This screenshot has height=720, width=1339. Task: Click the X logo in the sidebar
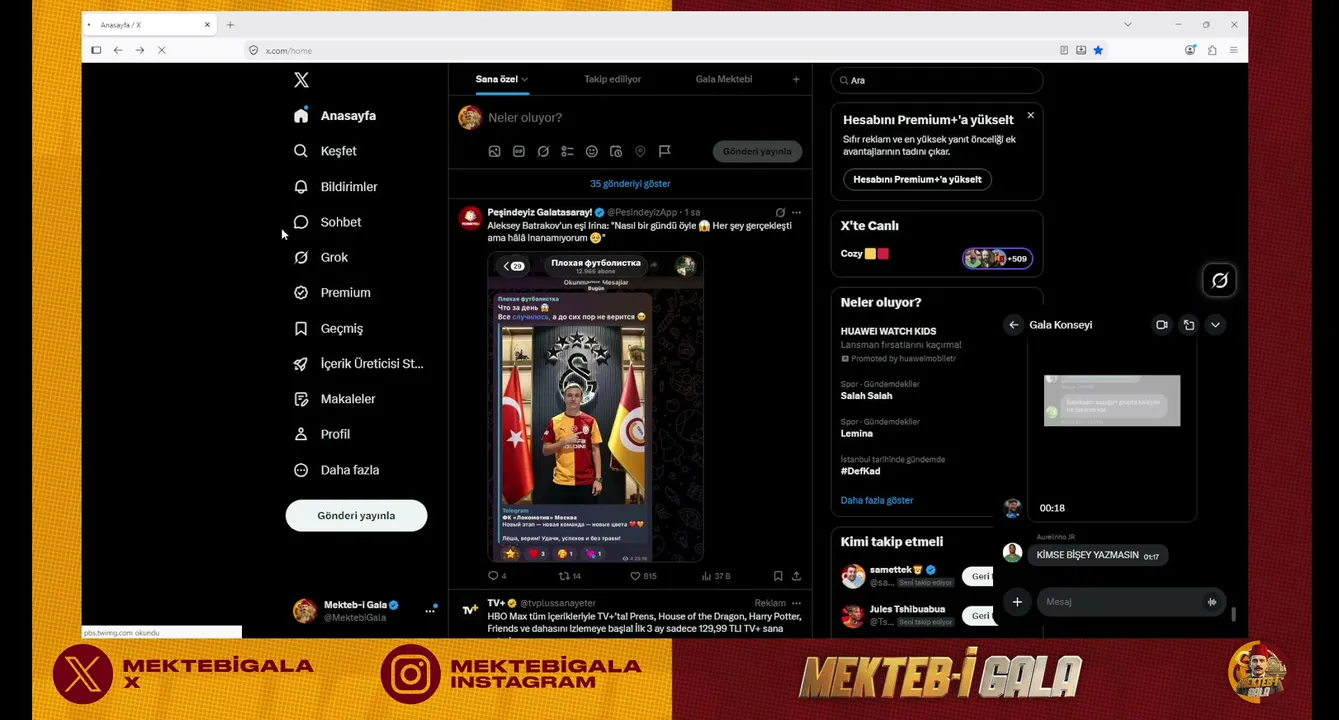(301, 80)
